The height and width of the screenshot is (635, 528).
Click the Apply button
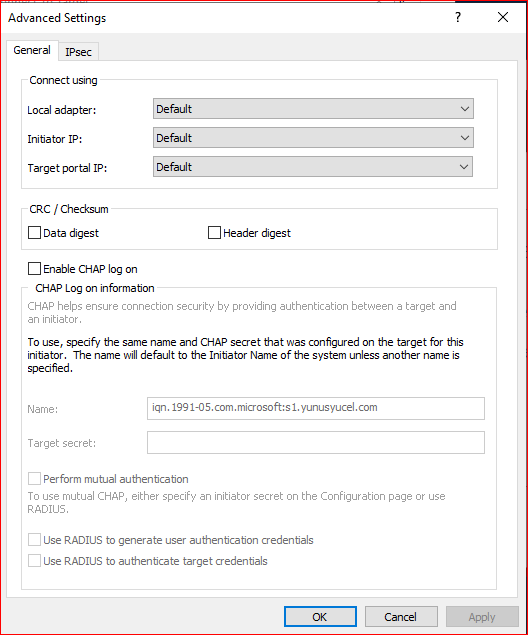(x=482, y=617)
